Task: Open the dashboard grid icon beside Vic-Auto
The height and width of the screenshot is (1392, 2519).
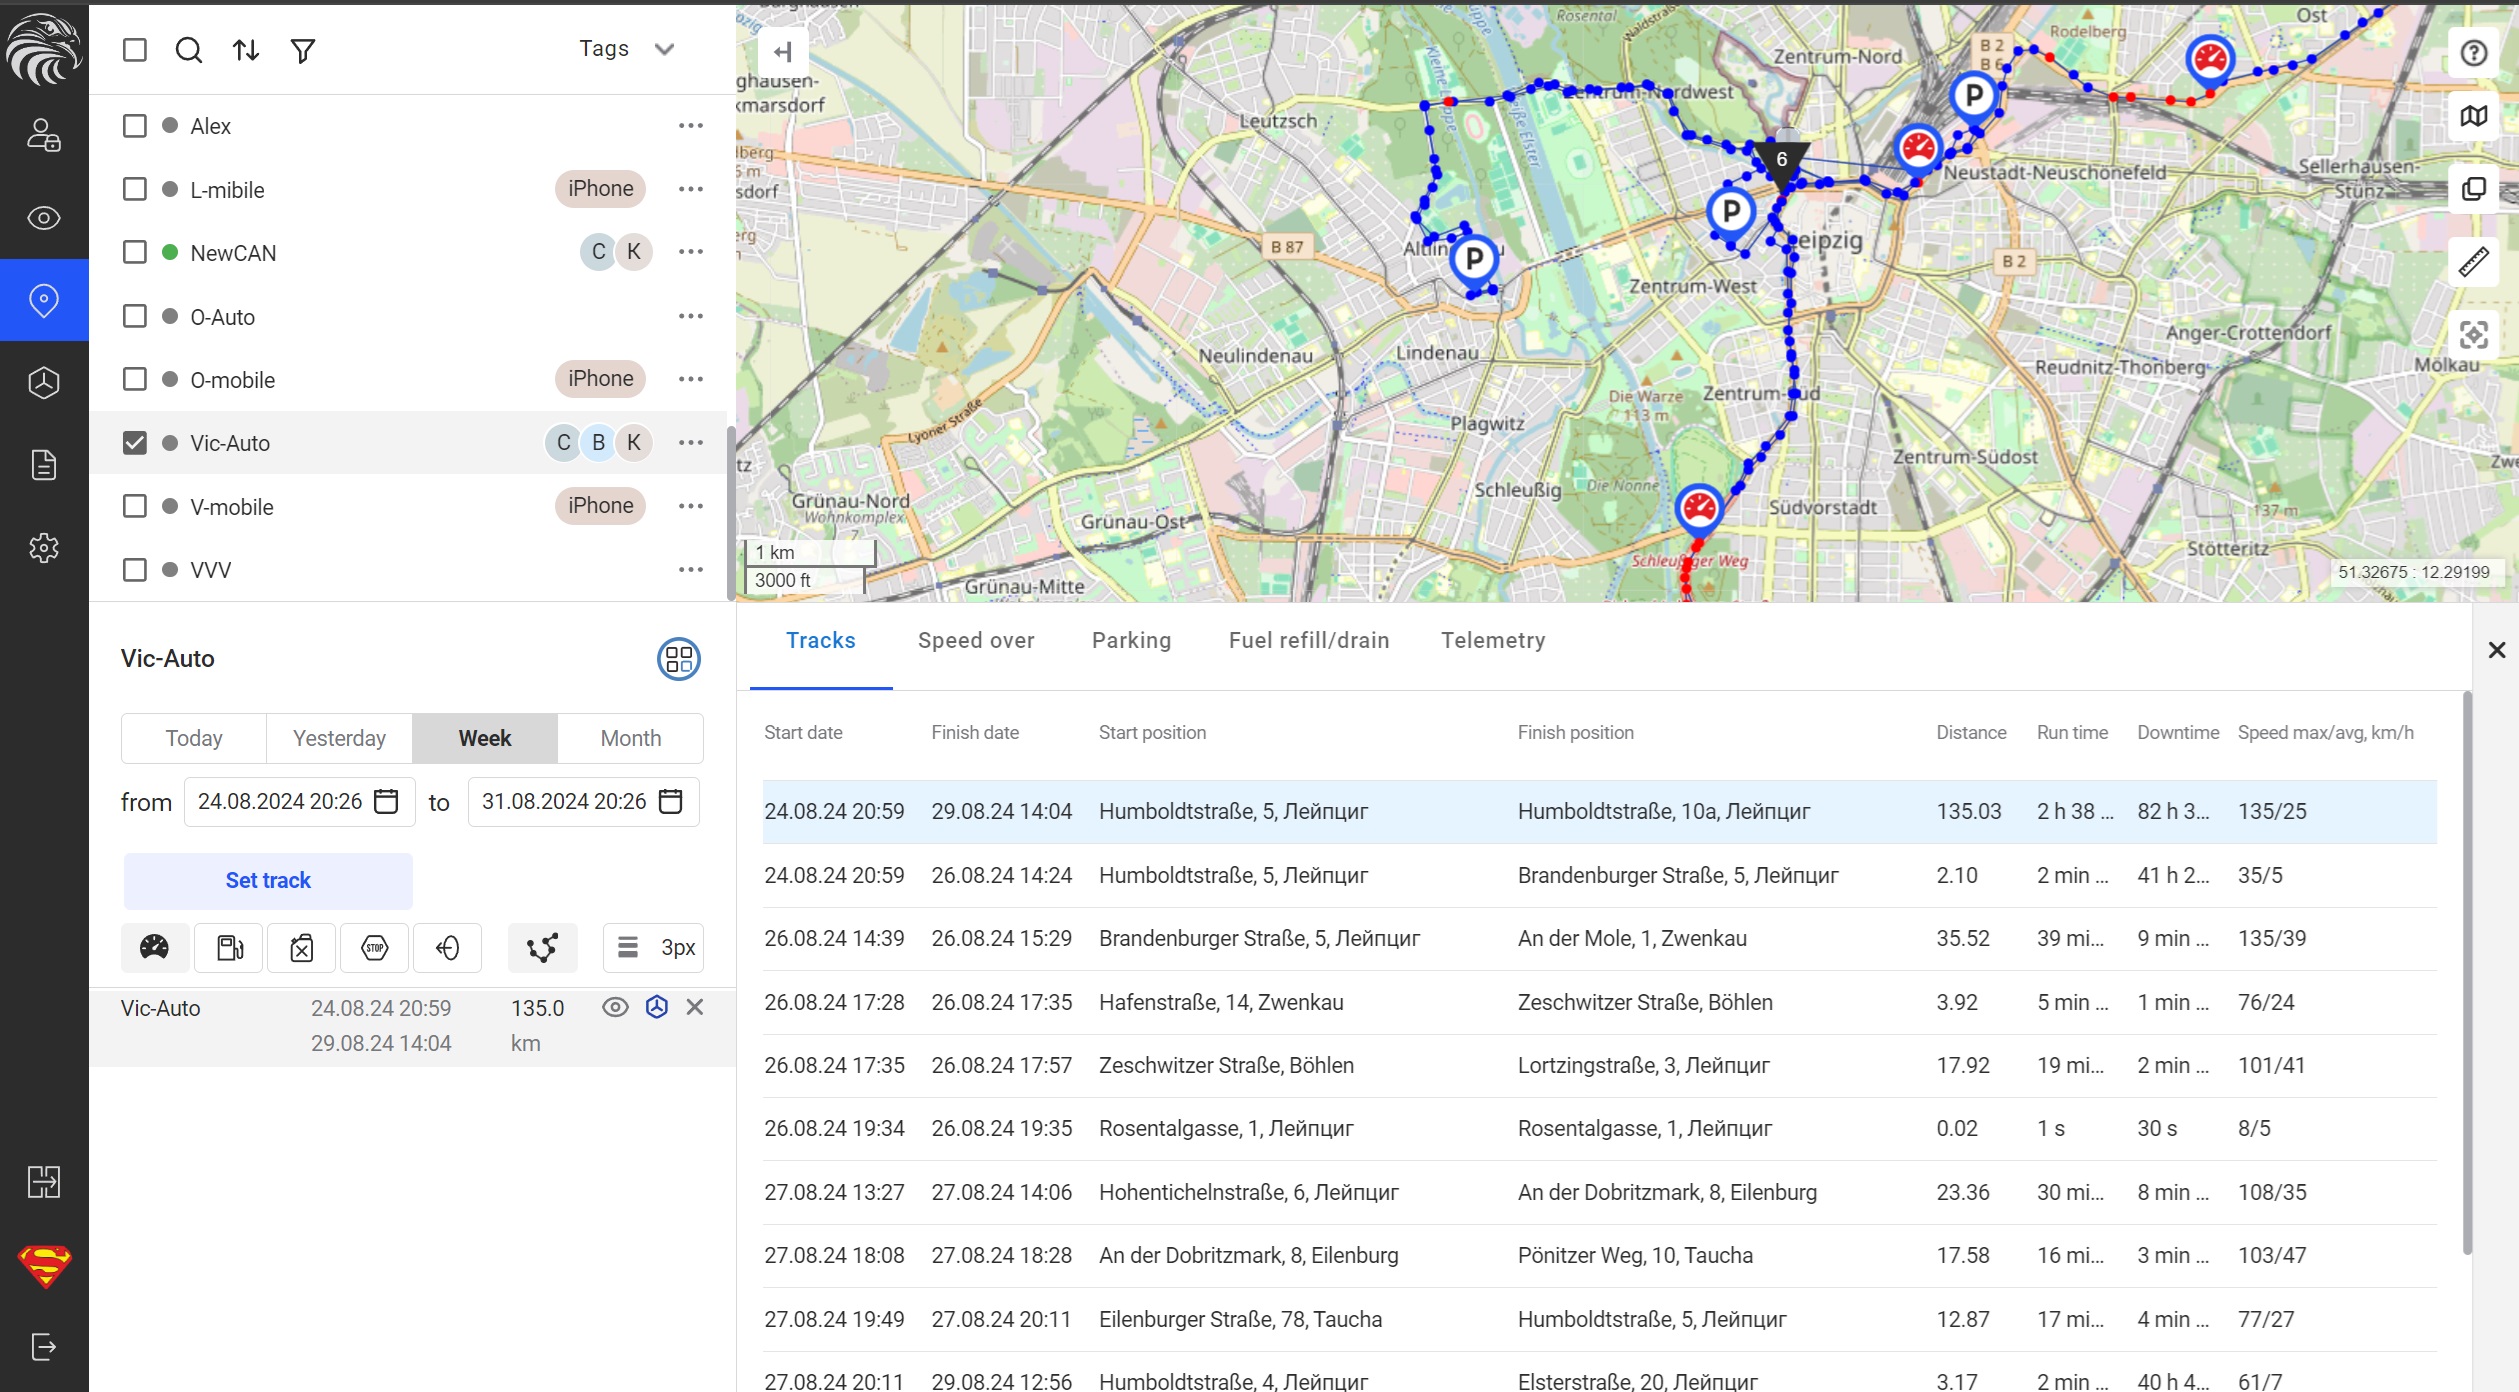Action: click(x=679, y=659)
